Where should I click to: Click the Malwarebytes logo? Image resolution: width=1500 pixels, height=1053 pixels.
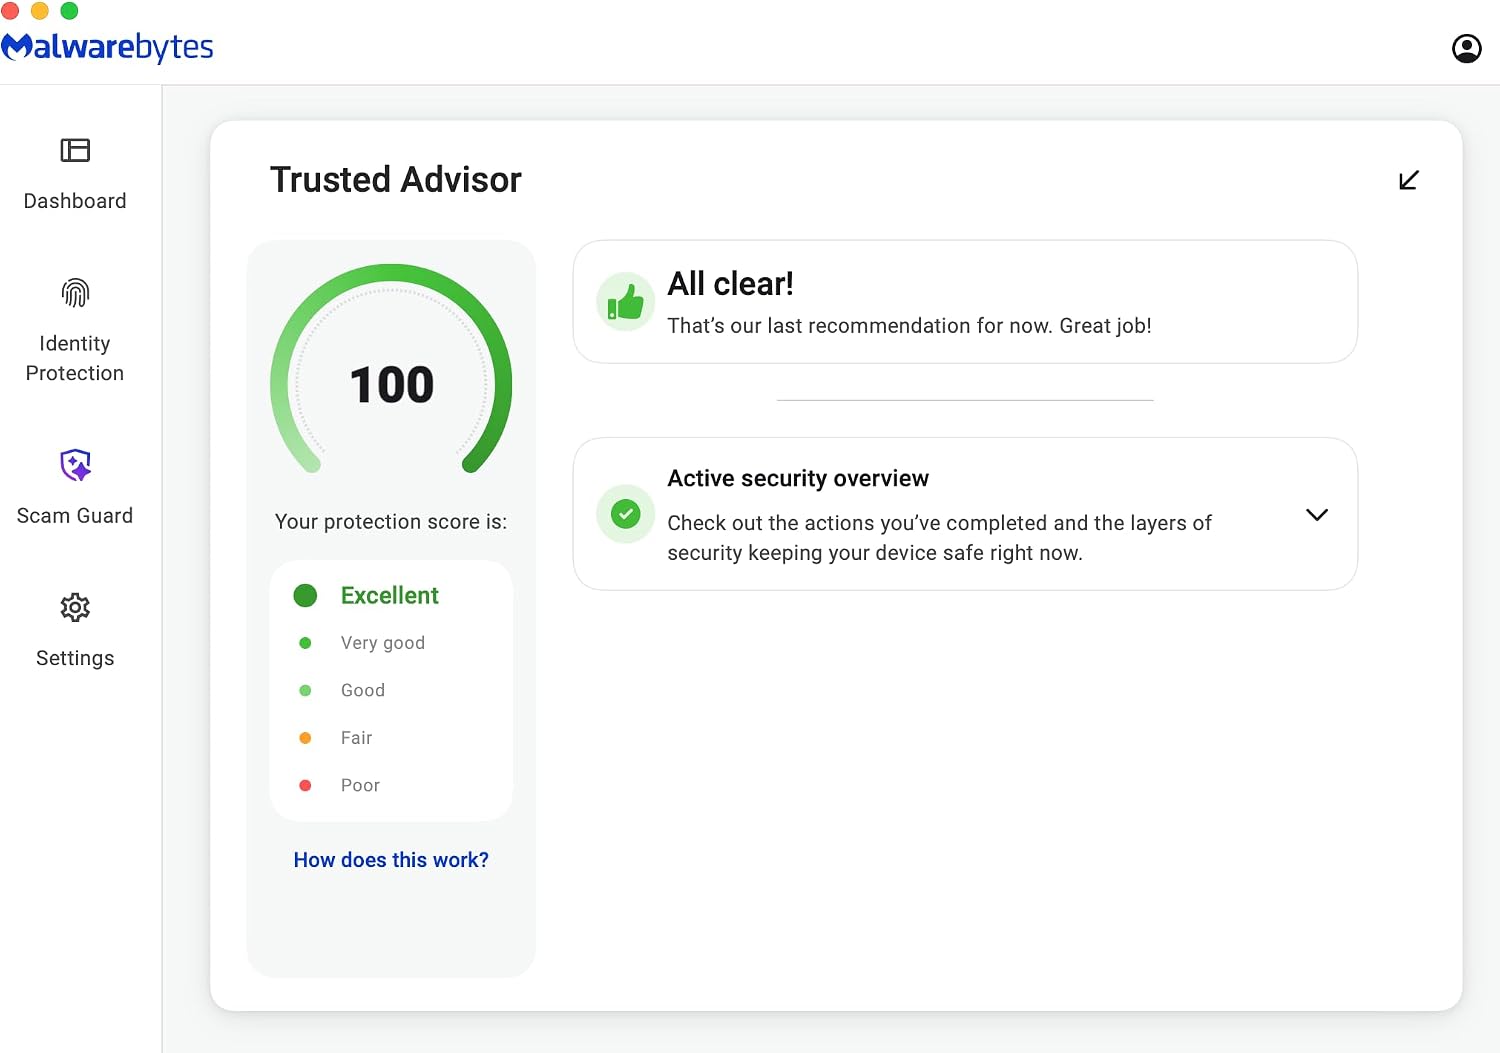(107, 47)
